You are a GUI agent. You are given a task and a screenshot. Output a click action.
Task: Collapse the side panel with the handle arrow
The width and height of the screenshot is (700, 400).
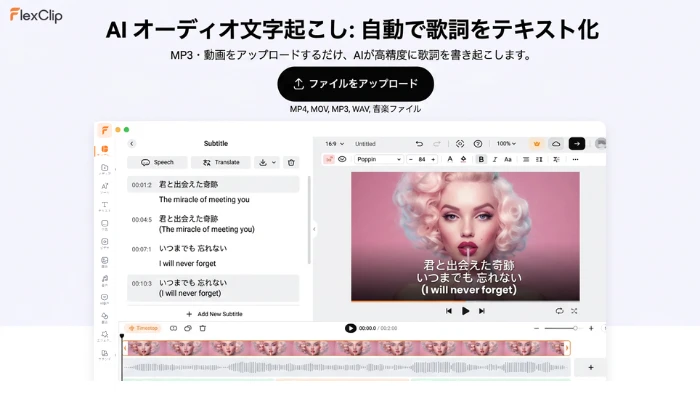pyautogui.click(x=314, y=229)
